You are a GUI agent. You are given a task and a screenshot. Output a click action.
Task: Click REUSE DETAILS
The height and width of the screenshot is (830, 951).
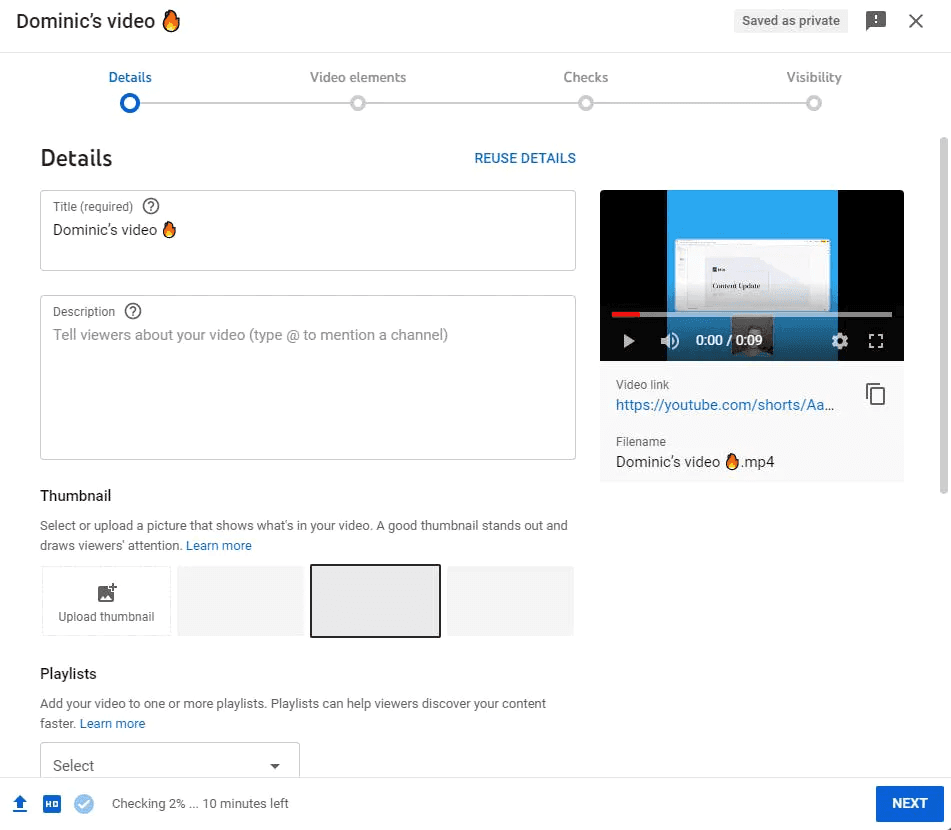(525, 158)
